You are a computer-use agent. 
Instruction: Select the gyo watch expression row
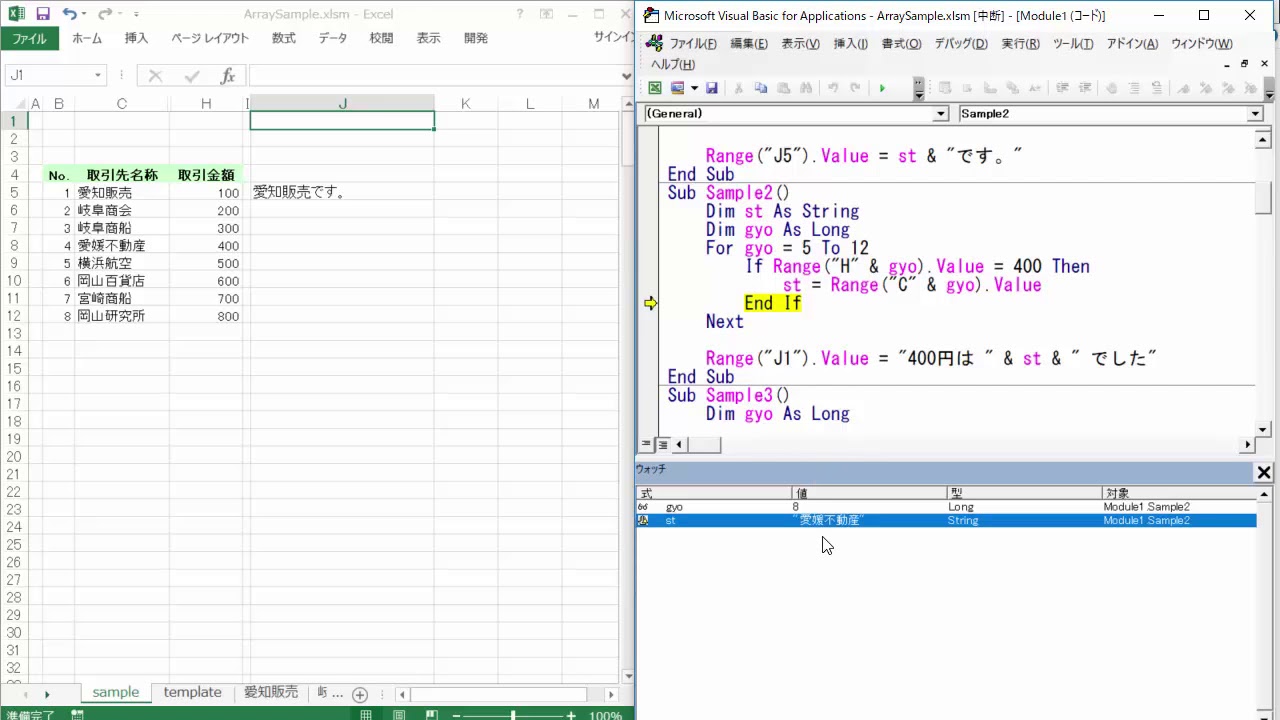[674, 507]
